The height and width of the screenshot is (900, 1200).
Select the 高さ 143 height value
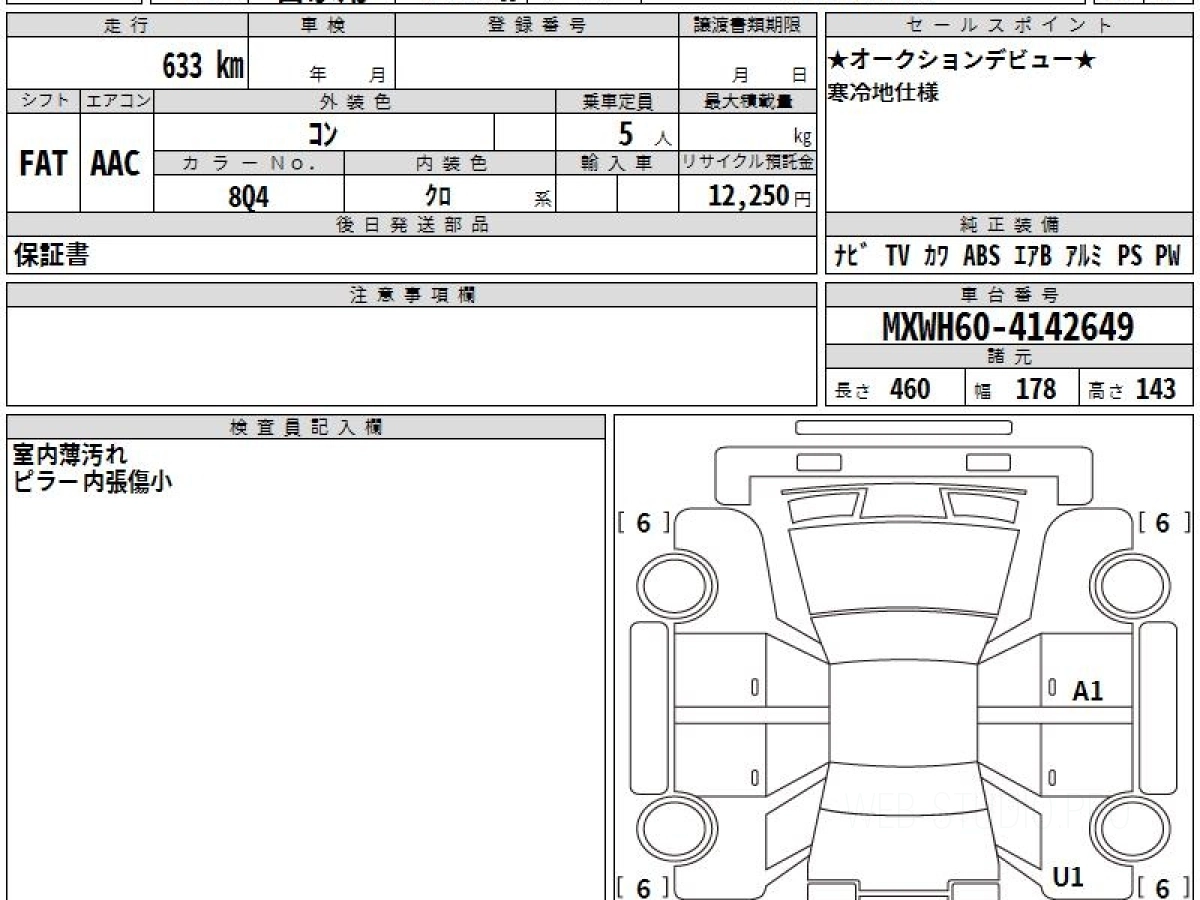1132,389
